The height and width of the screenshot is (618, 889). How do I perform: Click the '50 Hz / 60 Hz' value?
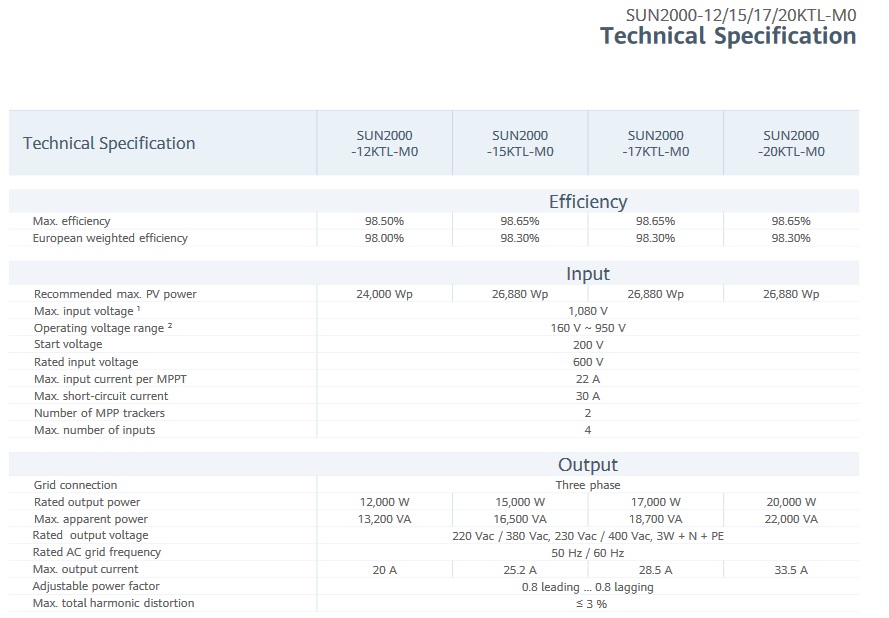588,553
